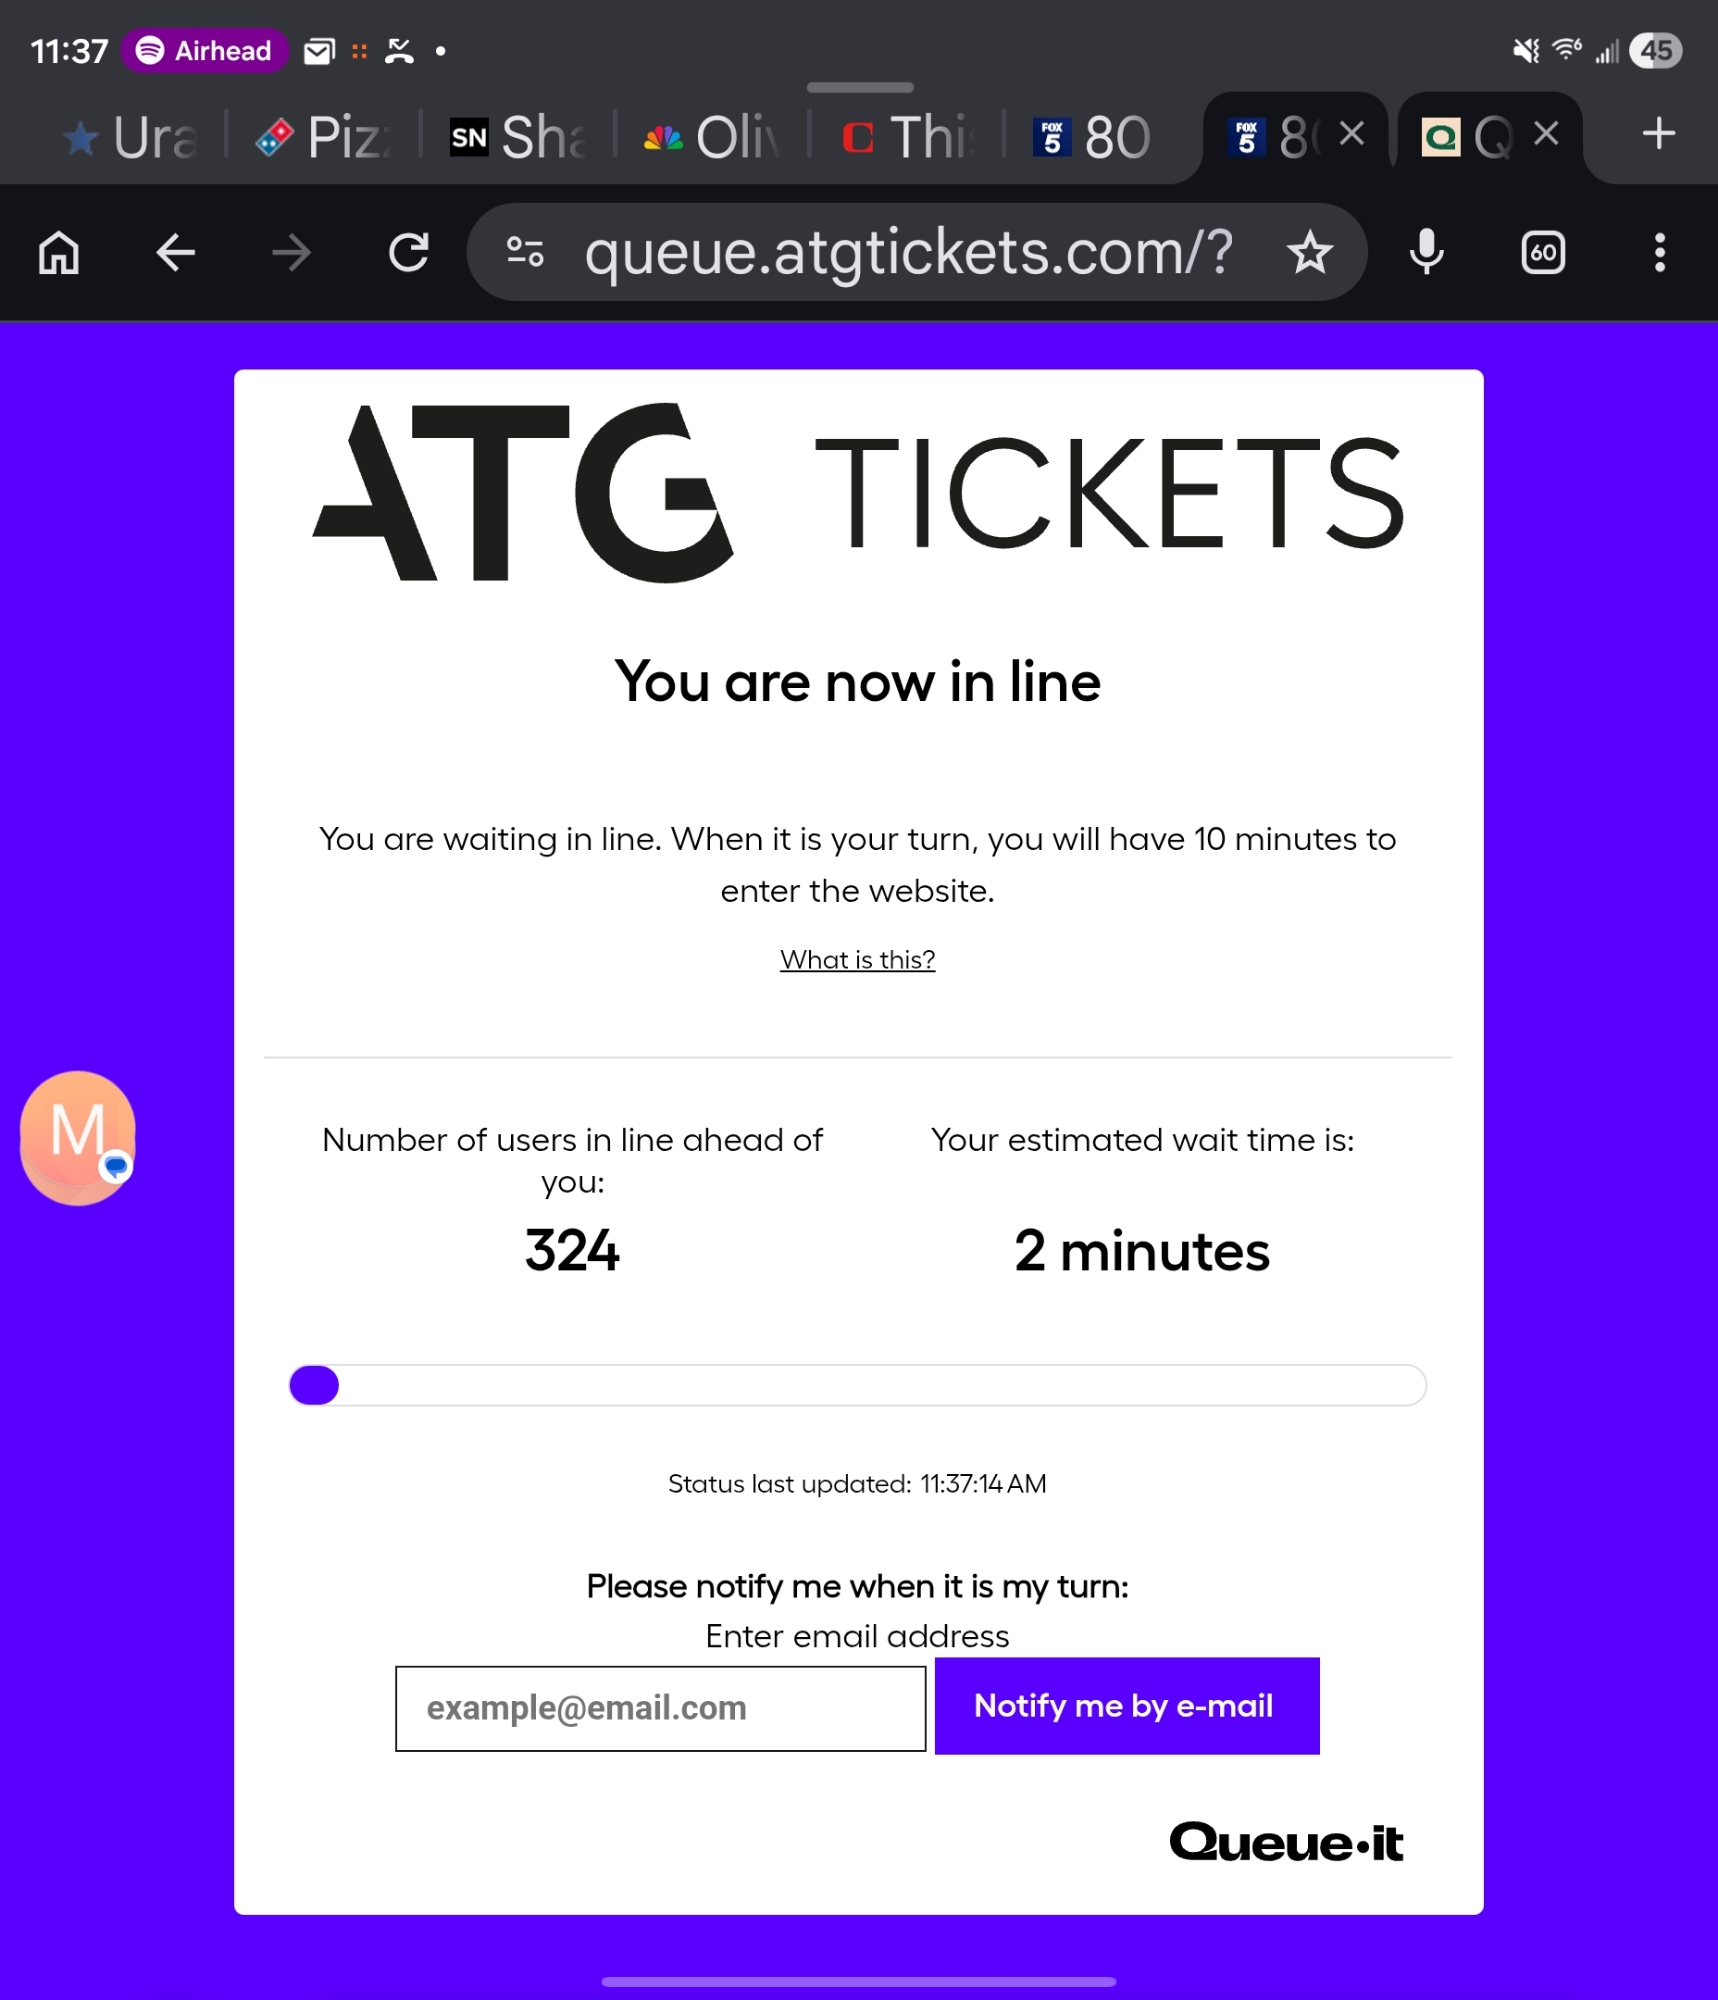Switch to the SN Sha tab
This screenshot has height=2000, width=1718.
click(x=517, y=137)
